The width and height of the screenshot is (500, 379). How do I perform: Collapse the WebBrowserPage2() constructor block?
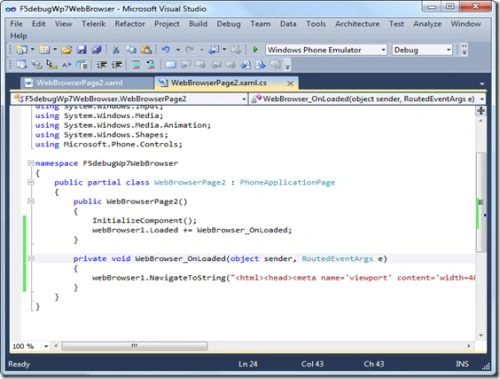(31, 201)
